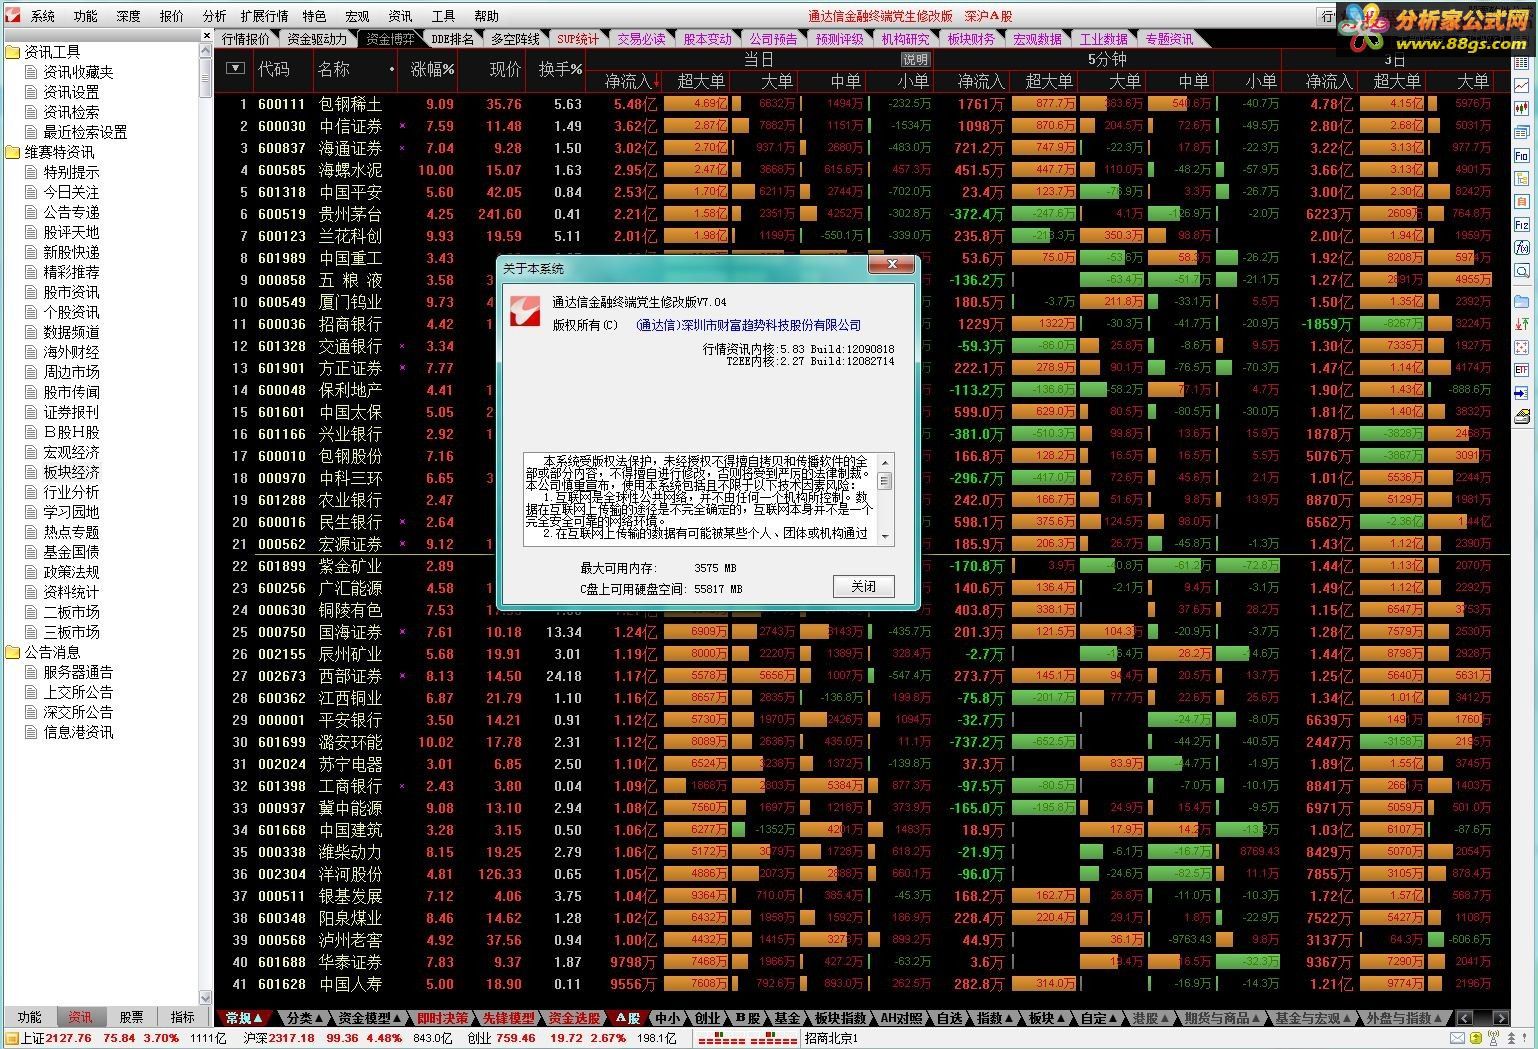1538x1049 pixels.
Task: Click the magnifier stock search icon
Action: pos(1522,270)
